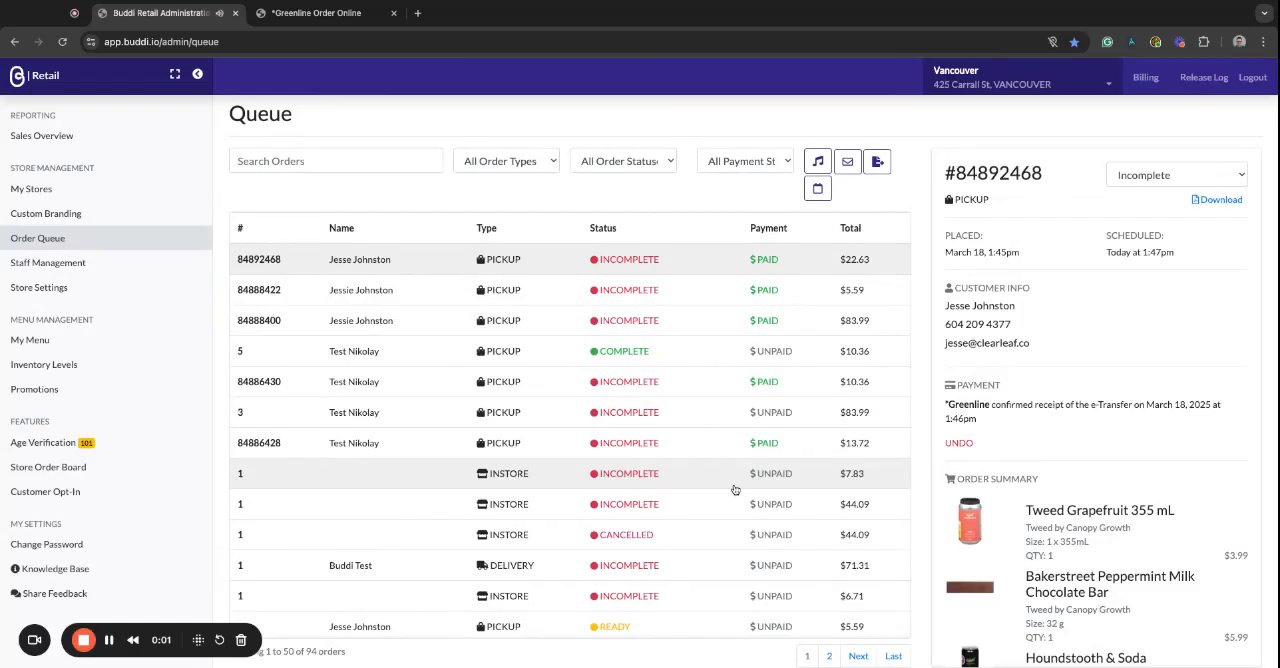Open My Stores in sidebar

click(31, 189)
